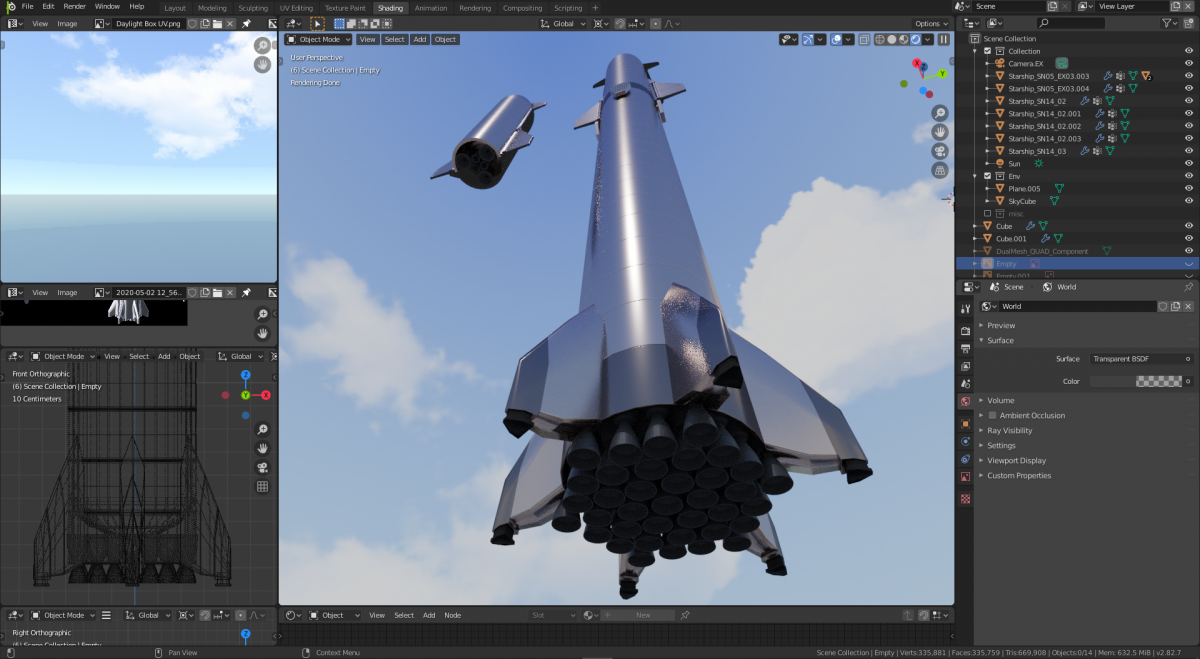Click the pin icon in properties header

(x=1188, y=287)
